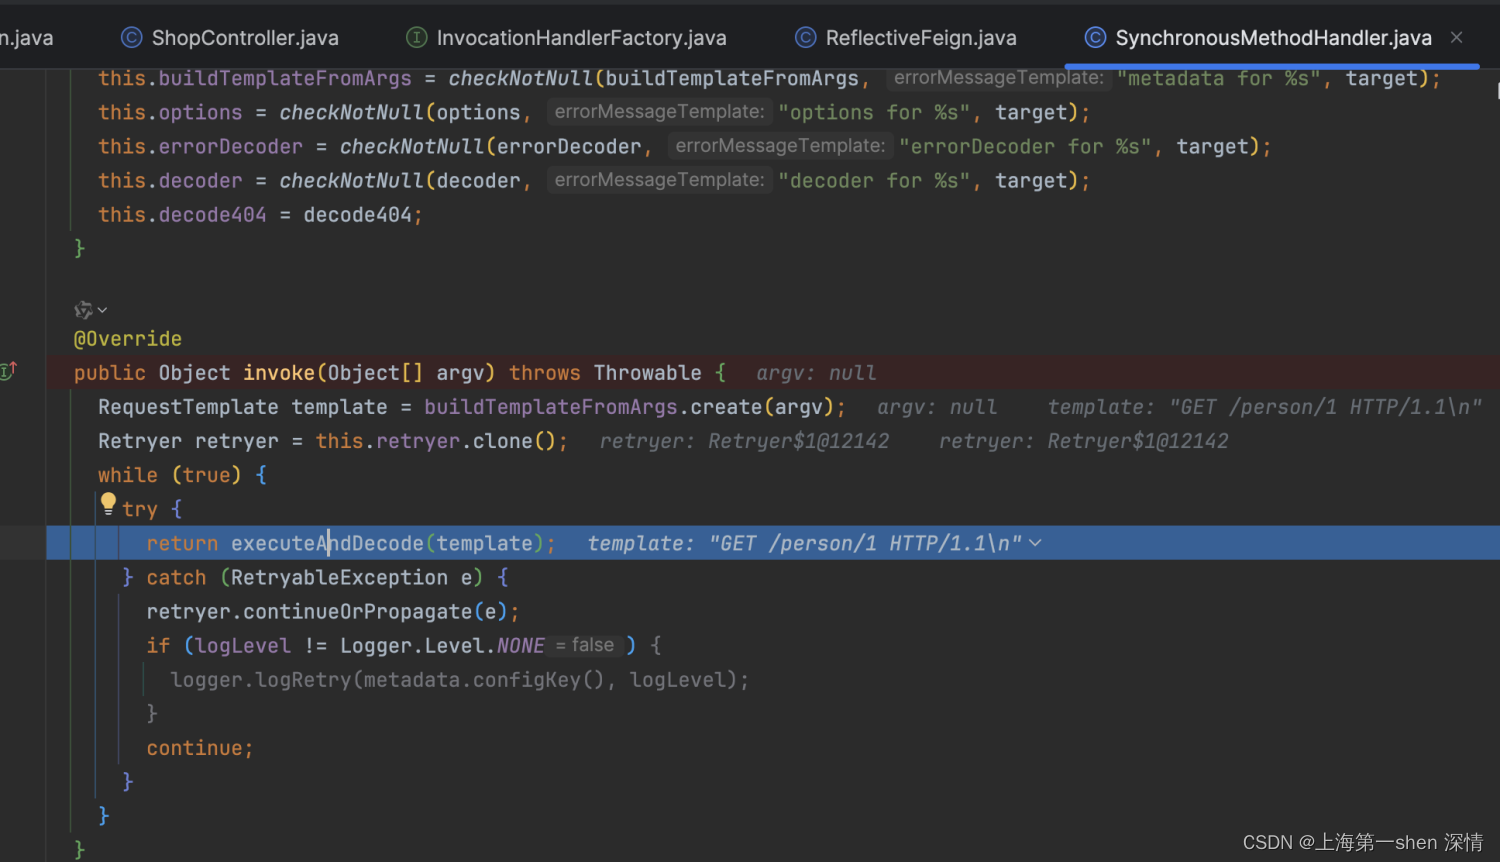Image resolution: width=1500 pixels, height=862 pixels.
Task: Switch to the ShopController.java tab
Action: 230,38
